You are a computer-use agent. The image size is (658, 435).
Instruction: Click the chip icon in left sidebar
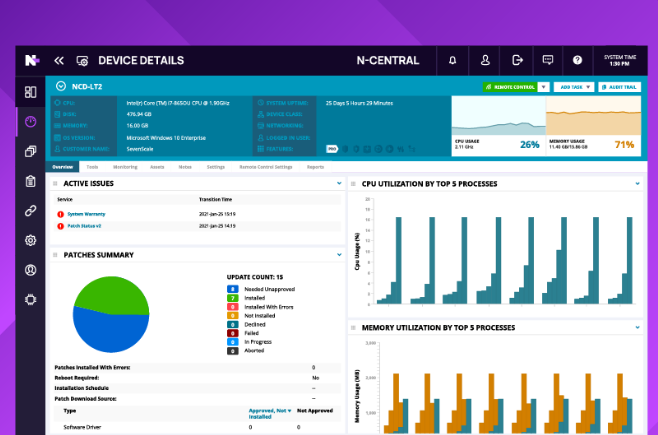pyautogui.click(x=31, y=299)
